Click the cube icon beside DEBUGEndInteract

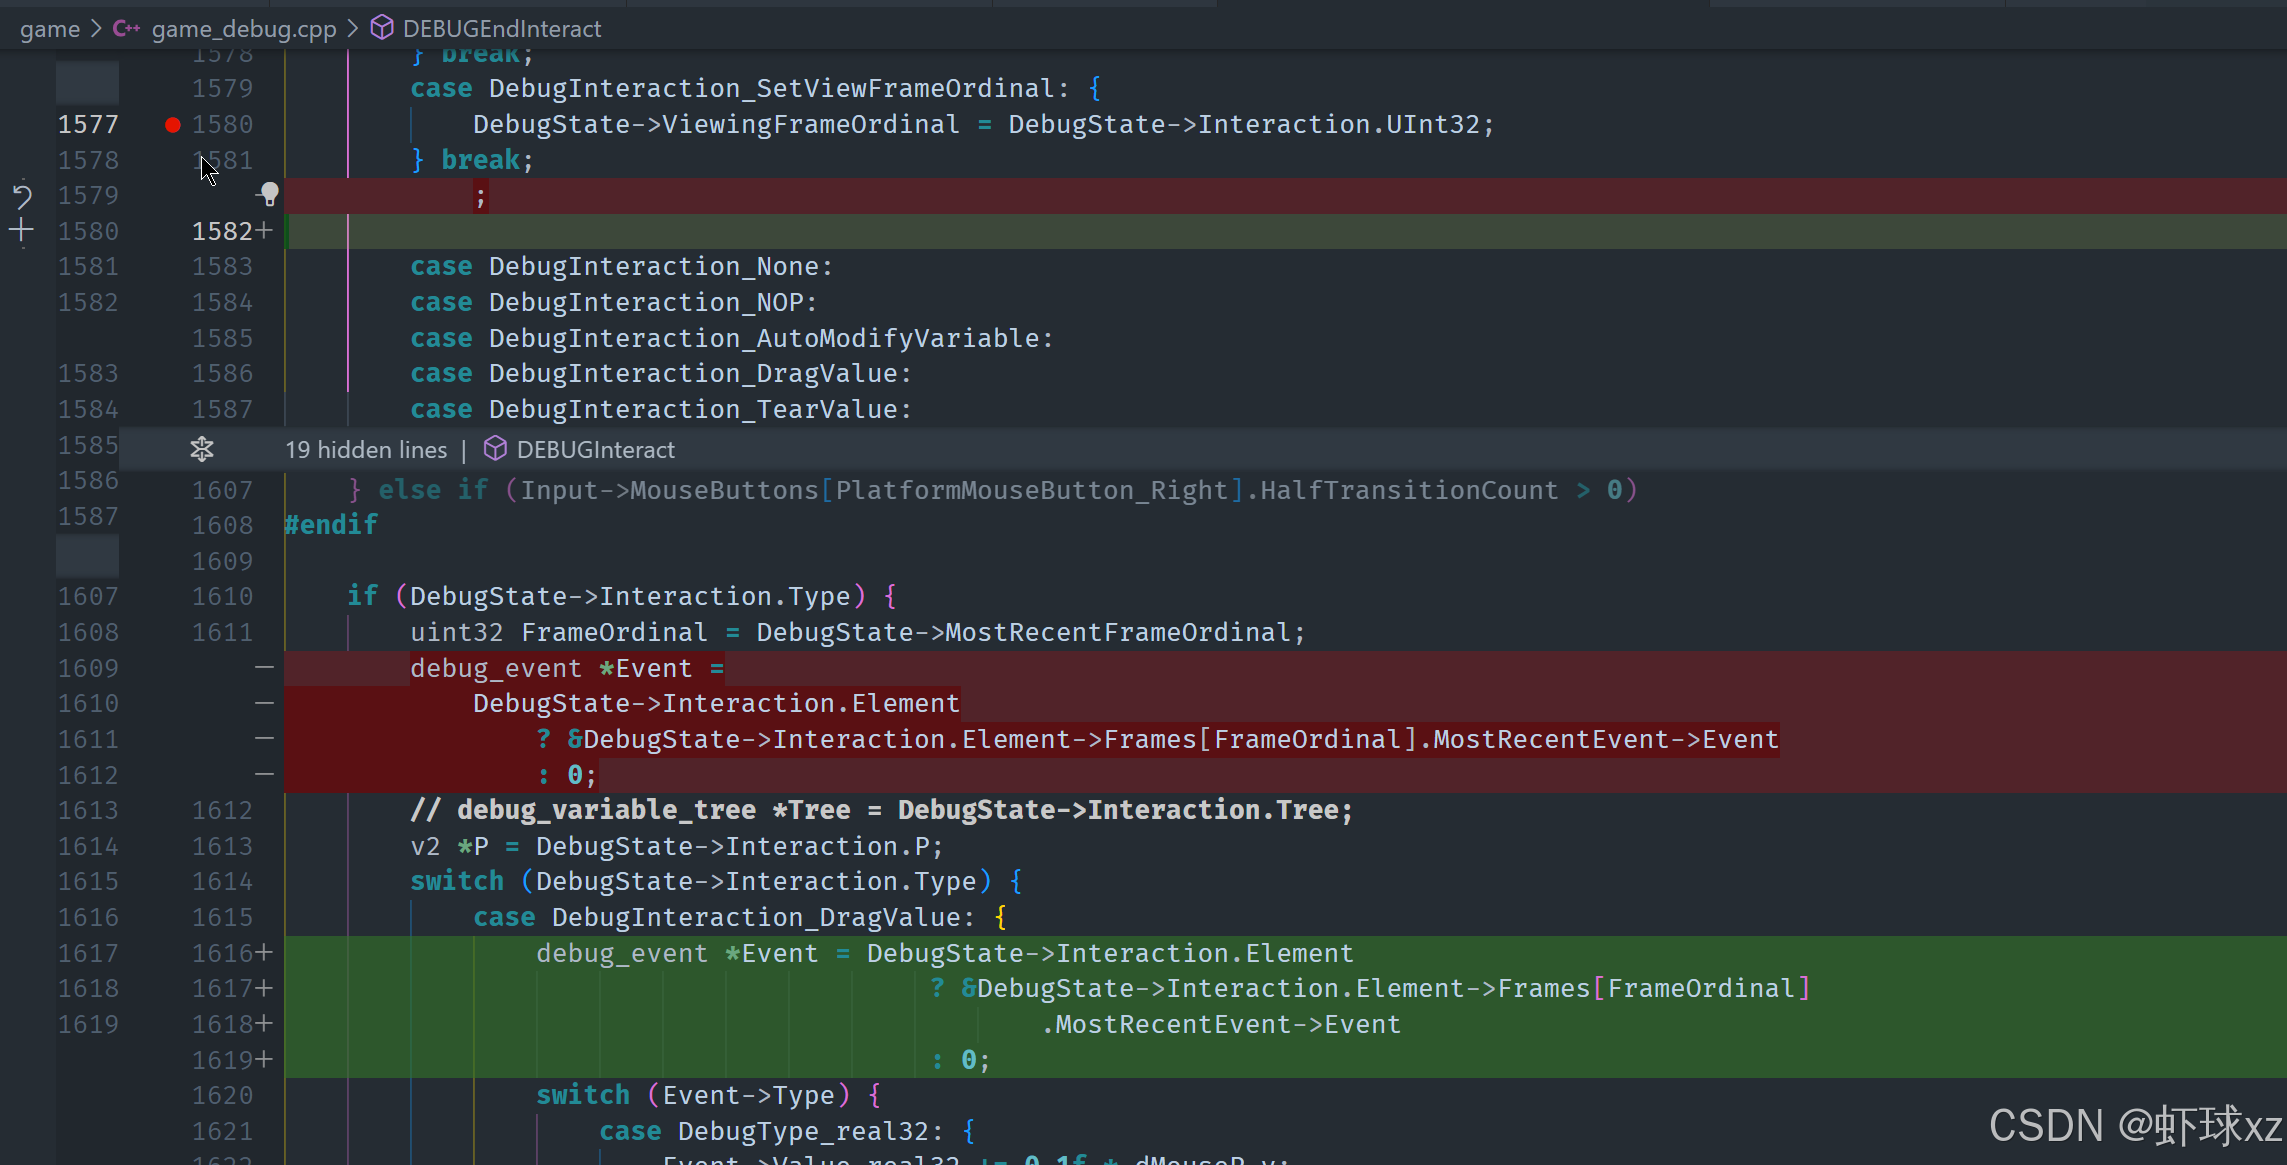[382, 29]
